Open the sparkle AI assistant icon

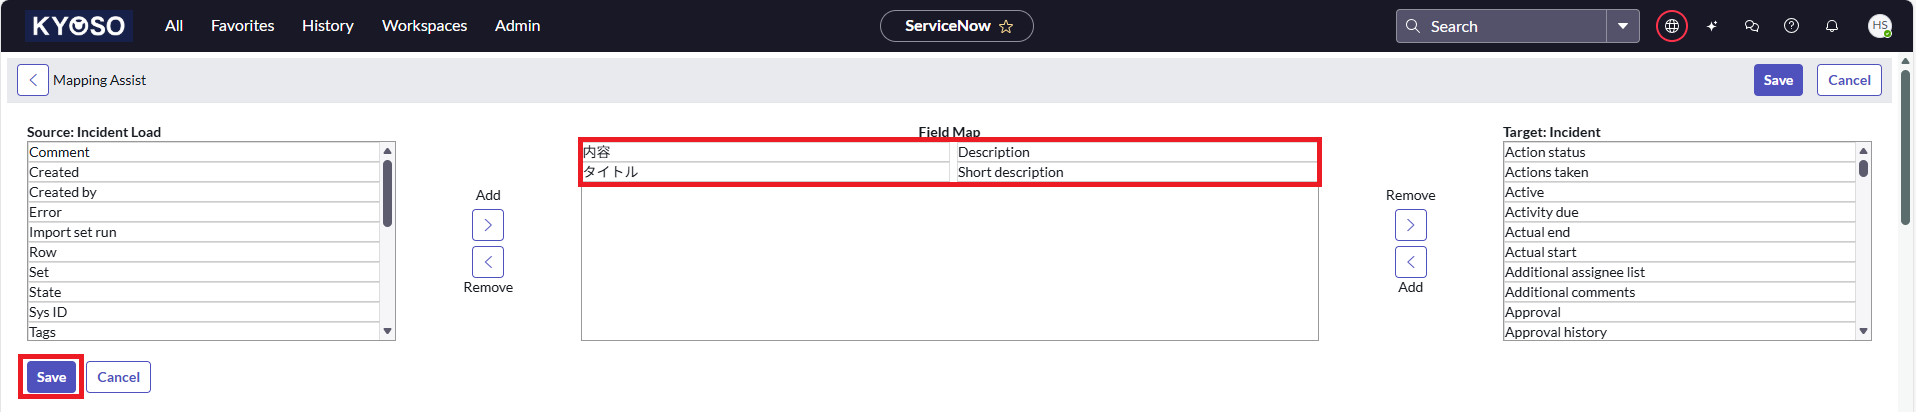coord(1712,26)
